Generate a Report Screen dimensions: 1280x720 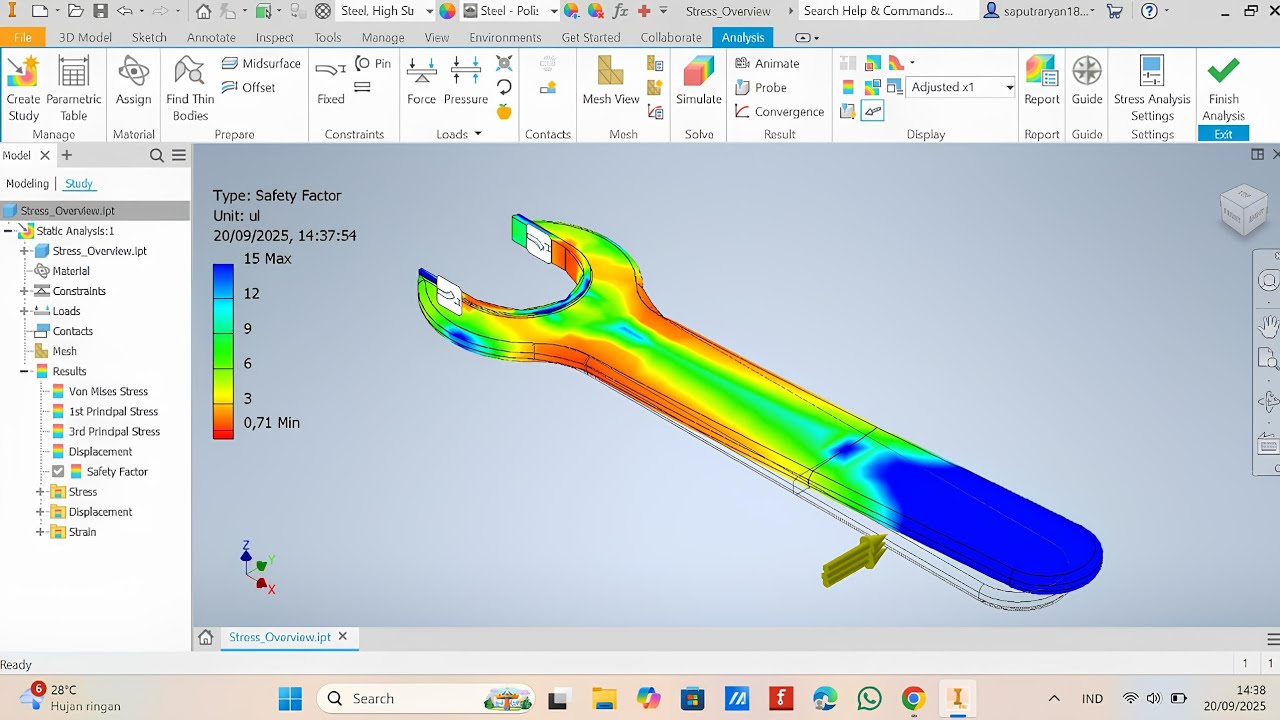(x=1041, y=81)
